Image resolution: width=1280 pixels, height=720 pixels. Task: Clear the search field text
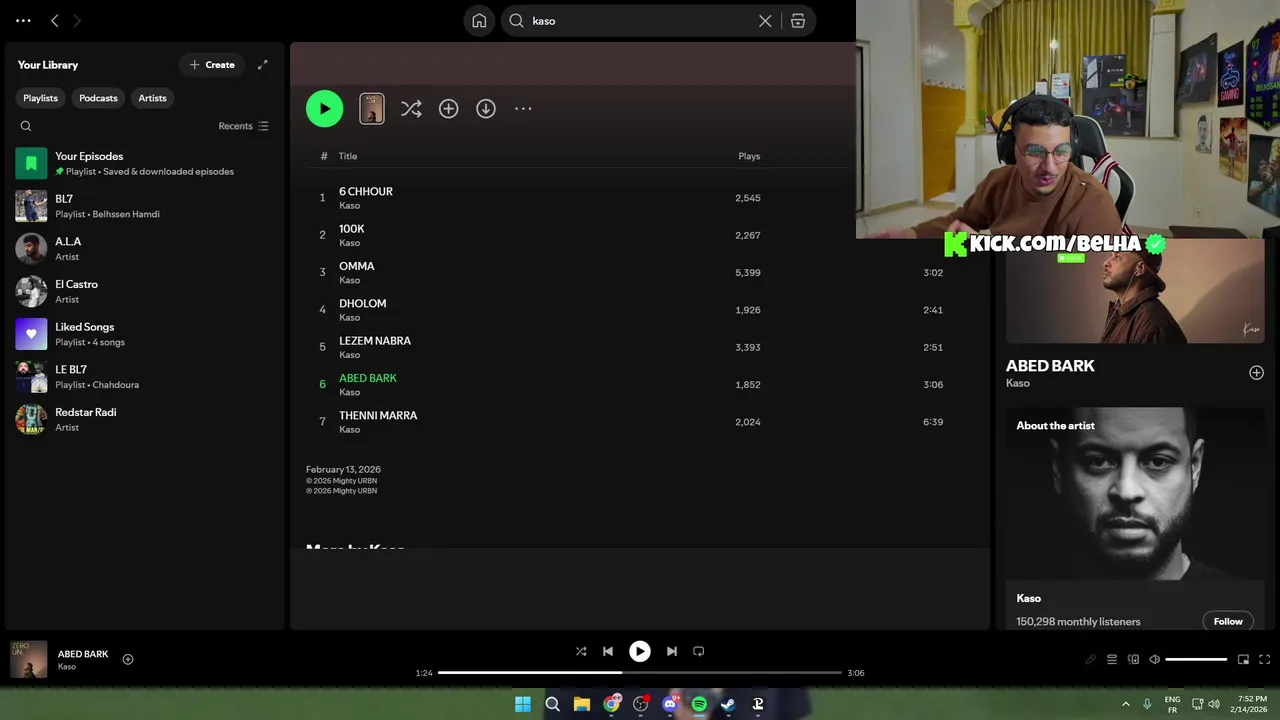coord(765,21)
